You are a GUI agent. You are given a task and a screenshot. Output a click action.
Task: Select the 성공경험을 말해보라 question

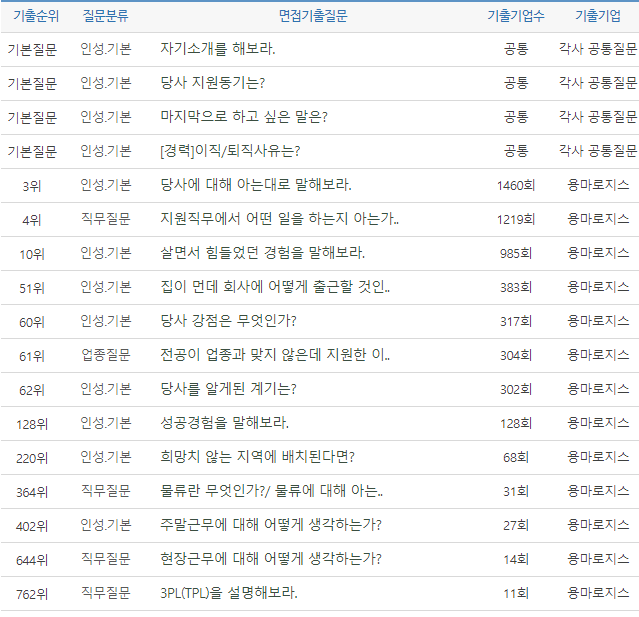[x=224, y=423]
